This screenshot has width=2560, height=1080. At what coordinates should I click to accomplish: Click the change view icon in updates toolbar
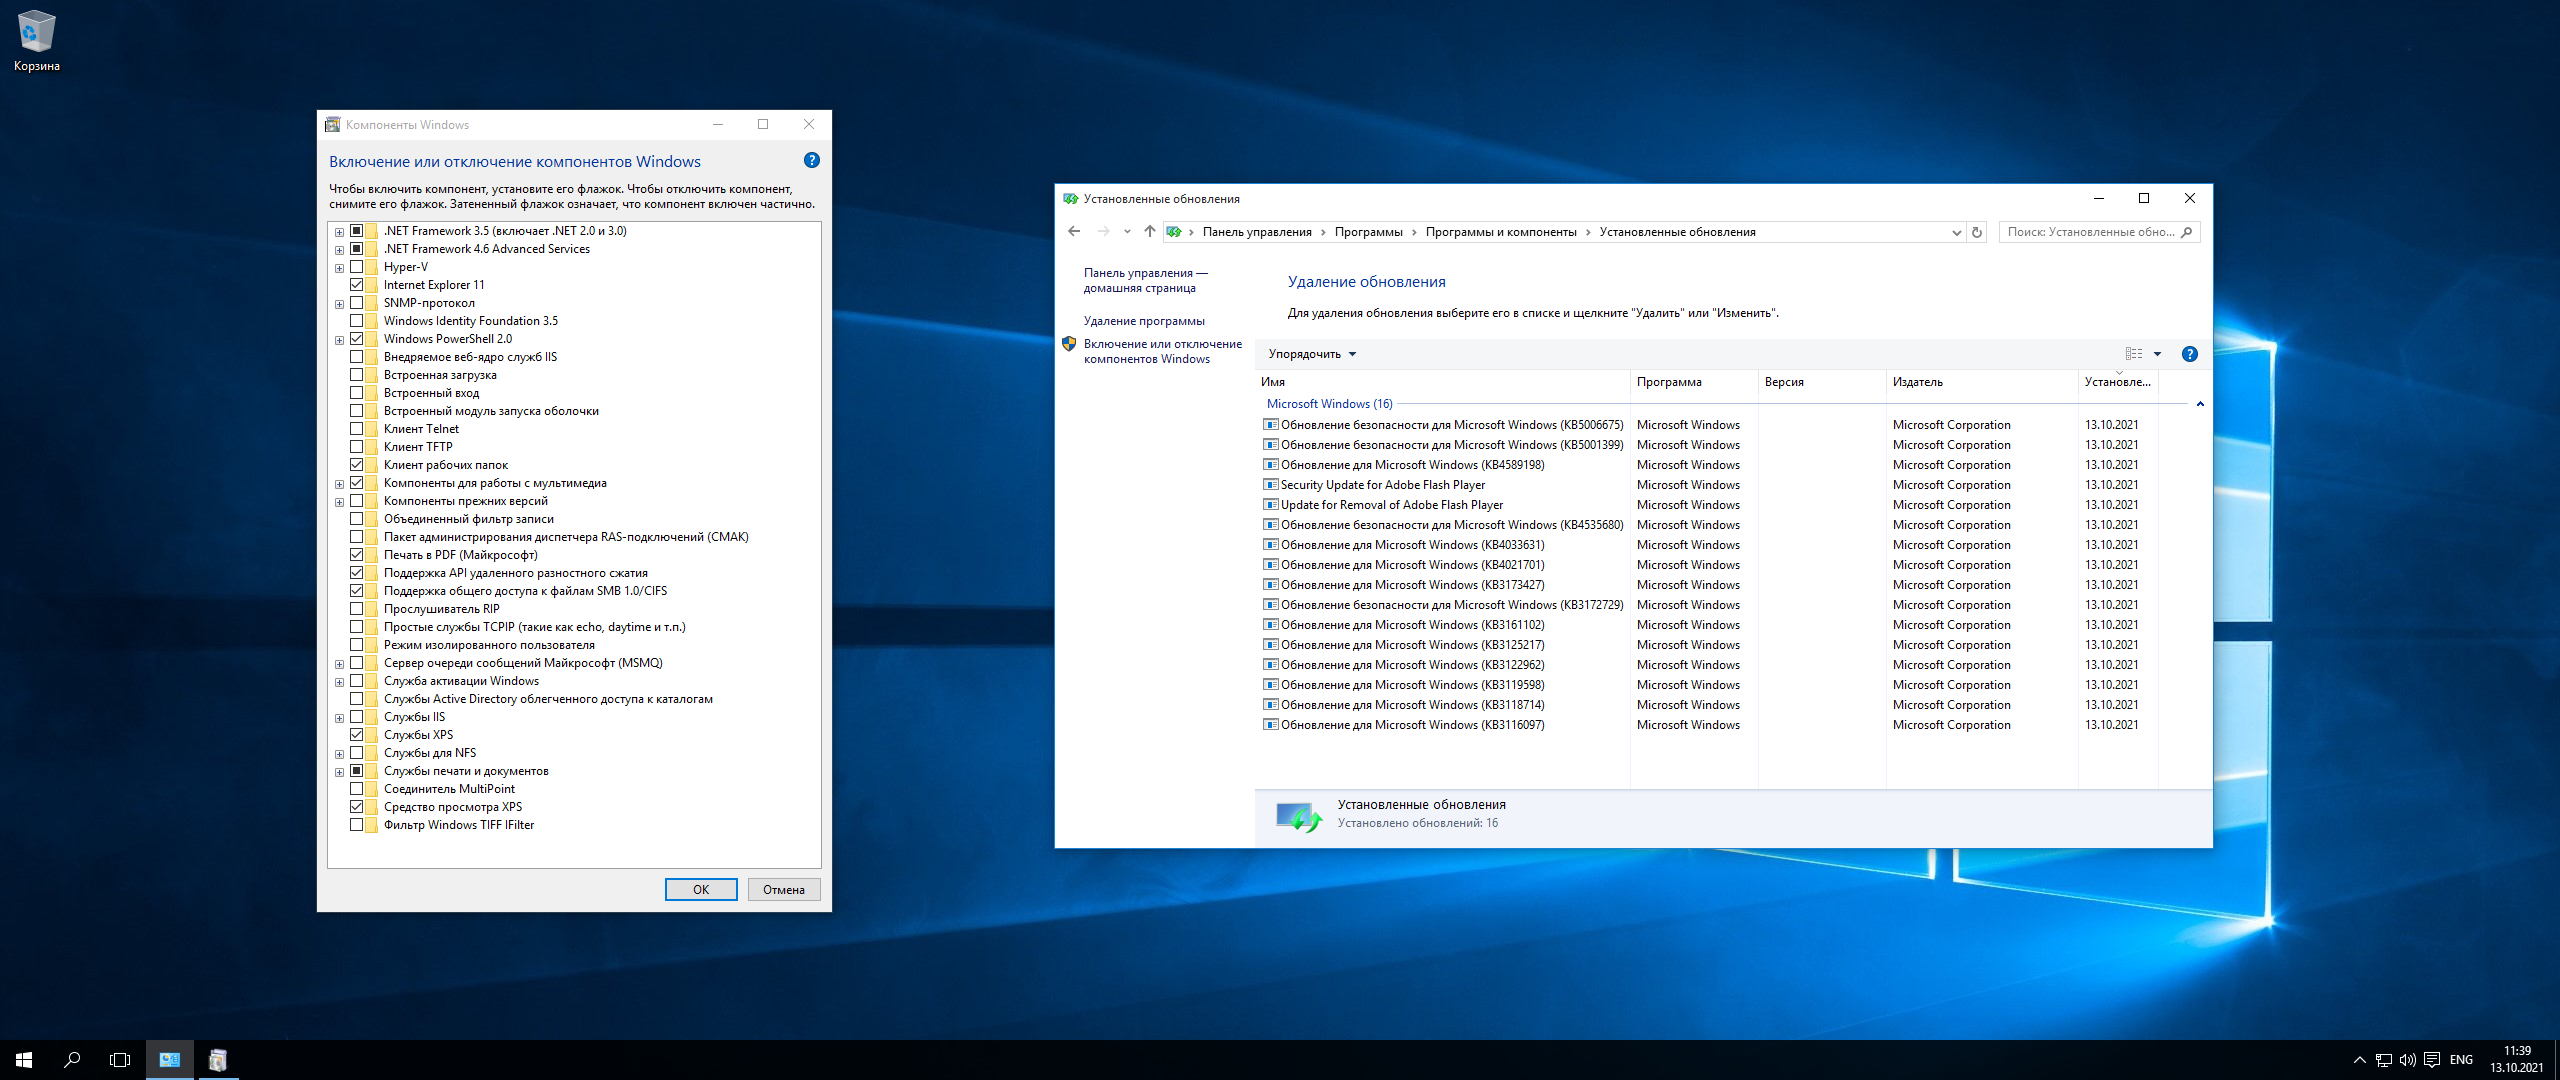(2134, 354)
